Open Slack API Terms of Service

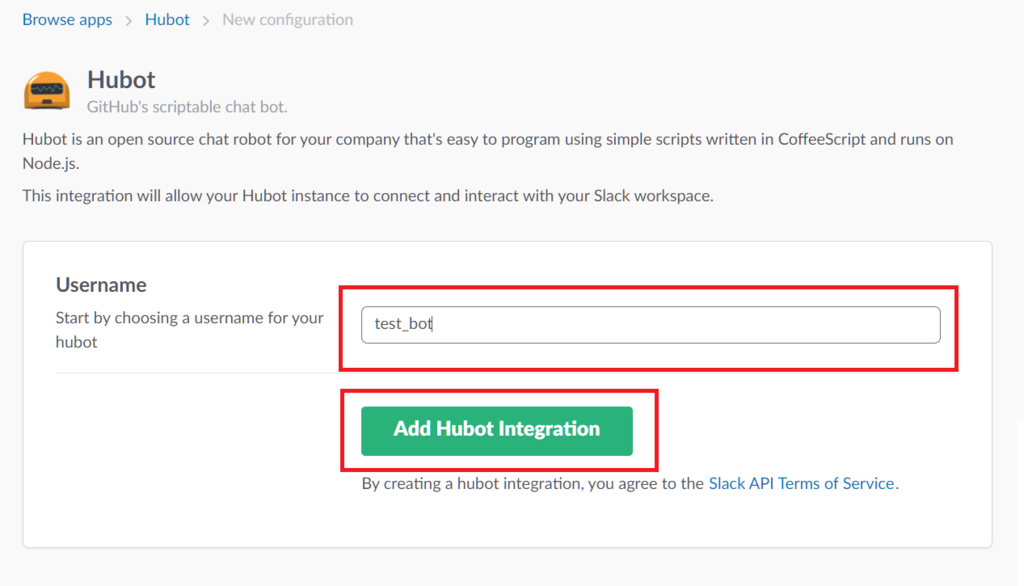(x=801, y=483)
